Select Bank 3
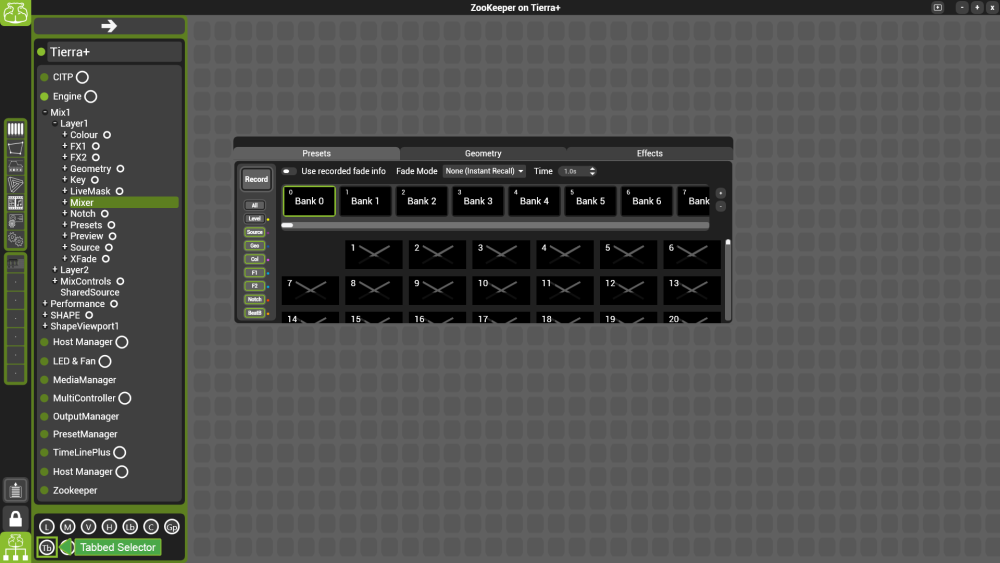Viewport: 1000px width, 563px height. 478,201
